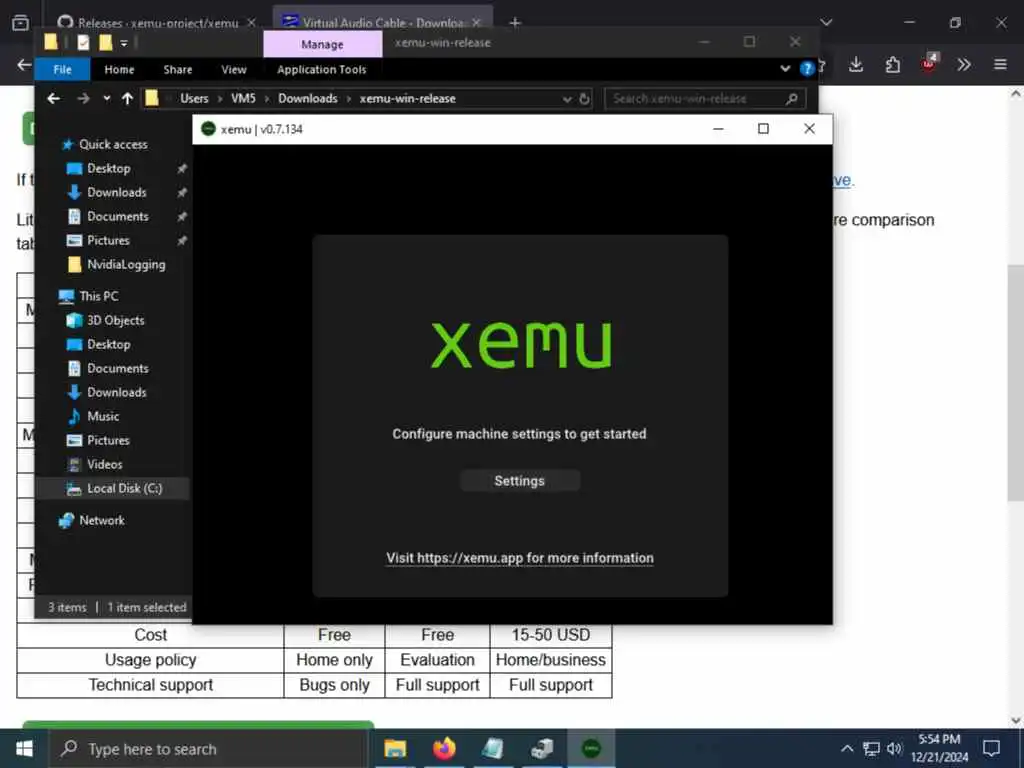1024x768 pixels.
Task: Click the uBlock Origin extension icon
Action: [x=929, y=63]
